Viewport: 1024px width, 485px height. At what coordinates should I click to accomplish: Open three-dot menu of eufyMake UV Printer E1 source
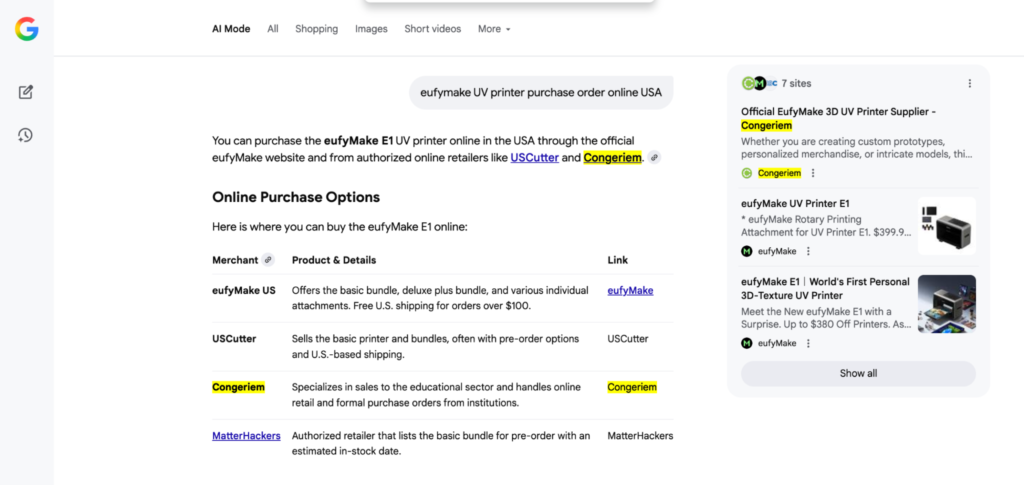pos(808,251)
